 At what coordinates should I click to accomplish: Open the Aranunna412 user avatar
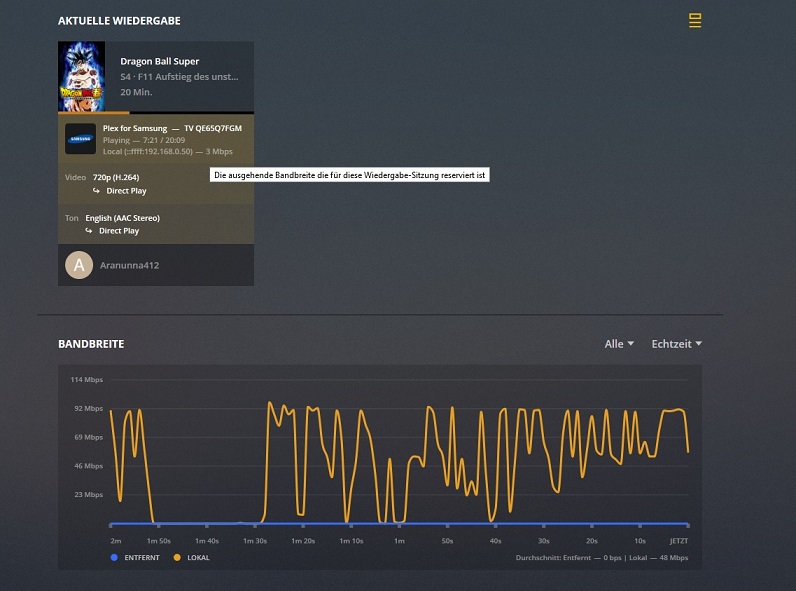coord(79,265)
